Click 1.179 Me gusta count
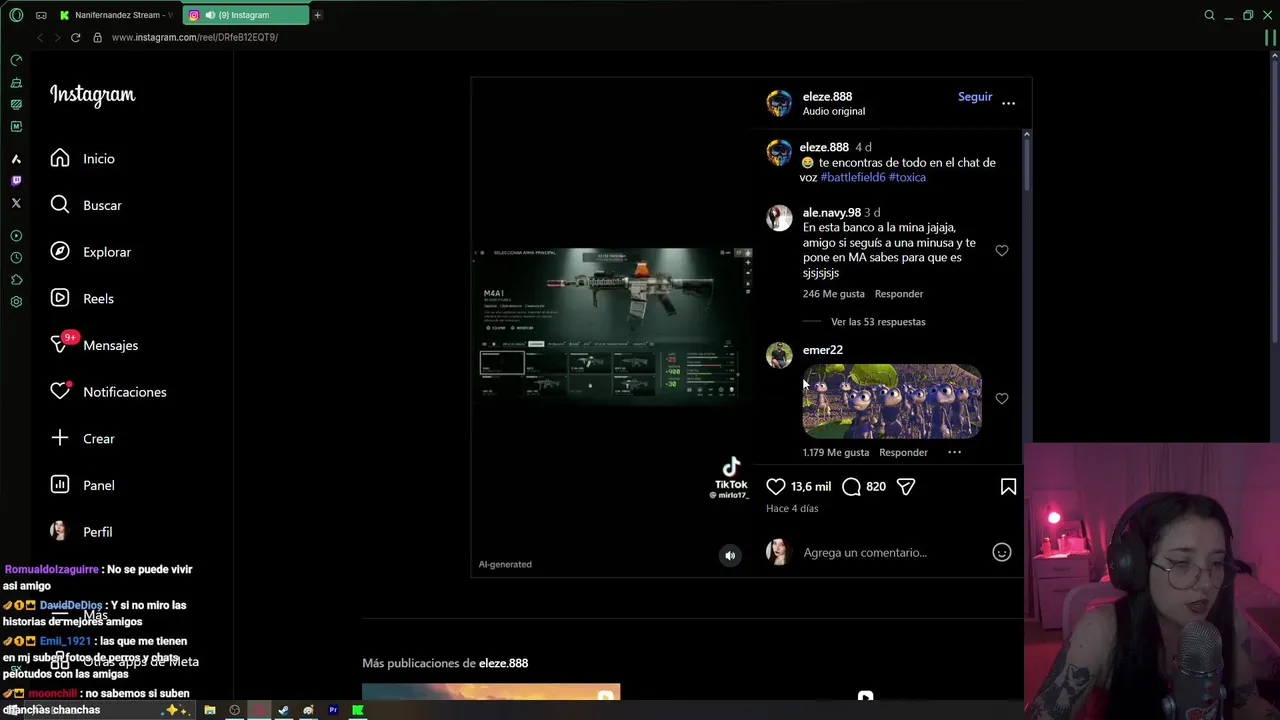The image size is (1280, 720). click(x=835, y=452)
